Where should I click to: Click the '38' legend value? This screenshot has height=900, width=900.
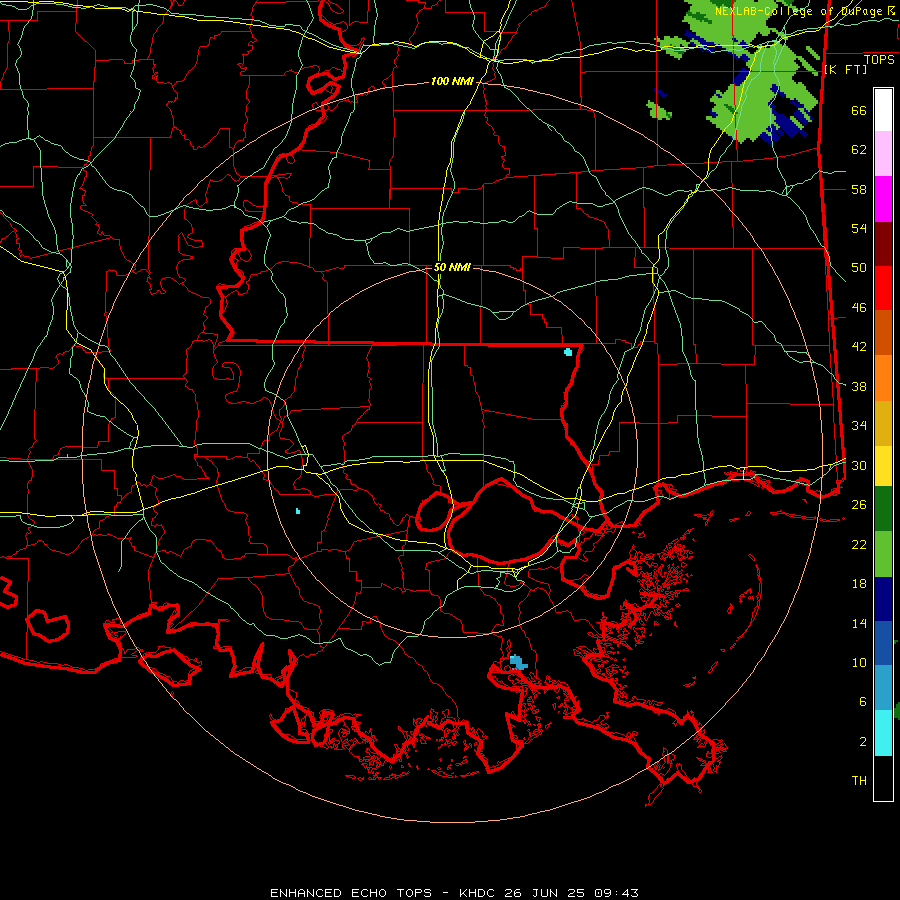click(x=859, y=386)
